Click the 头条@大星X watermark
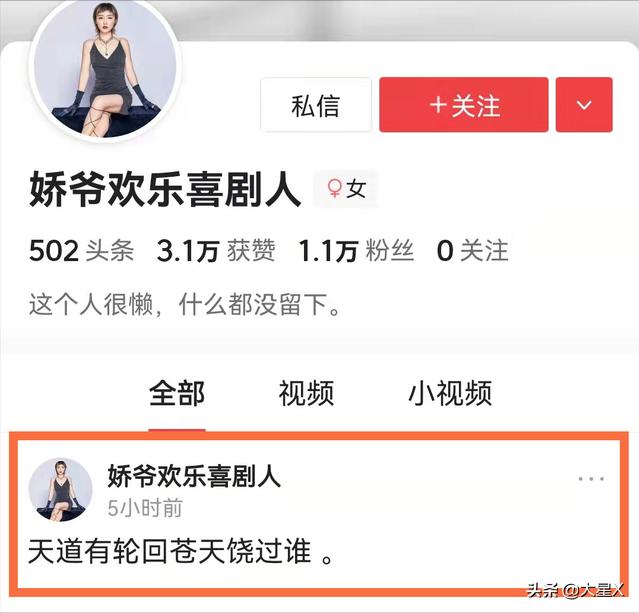 click(x=575, y=589)
